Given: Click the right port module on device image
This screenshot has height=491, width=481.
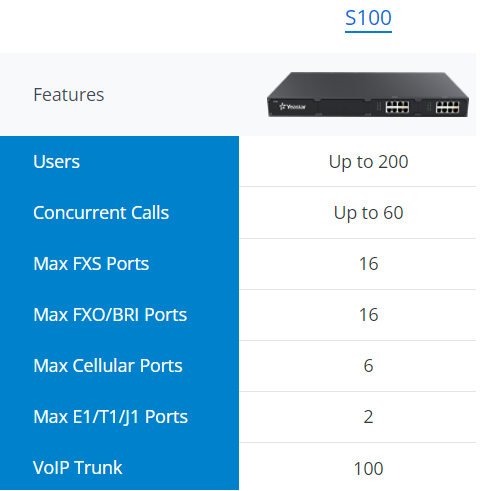Looking at the screenshot, I should [x=447, y=107].
